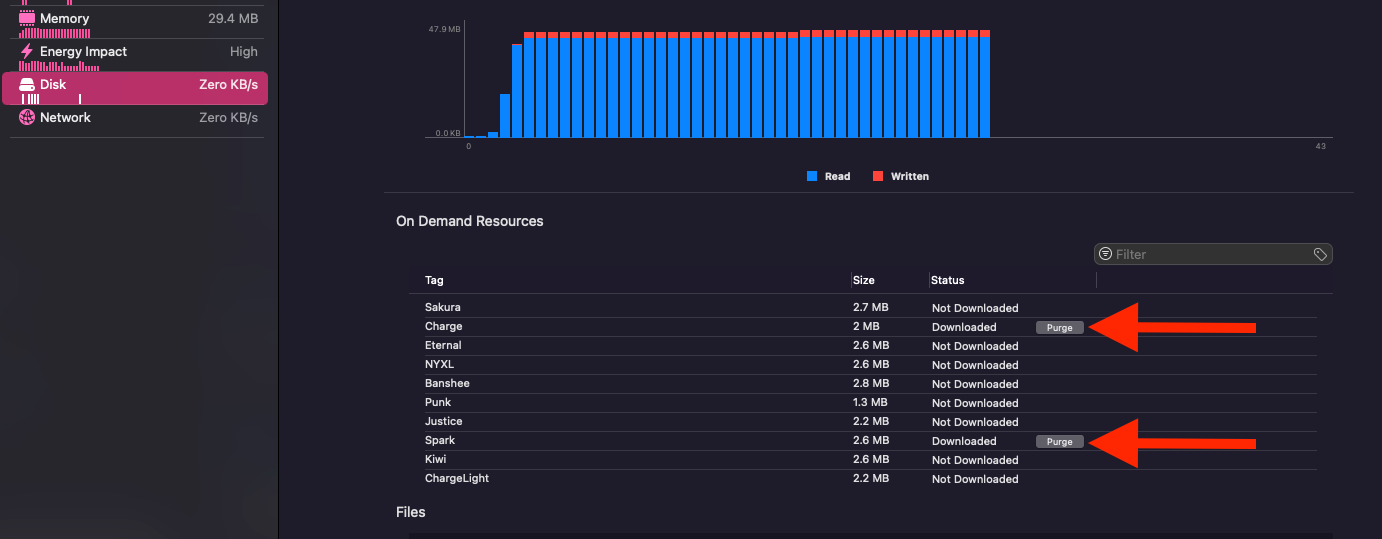1382x539 pixels.
Task: Select the Memory gauge icon
Action: point(27,18)
